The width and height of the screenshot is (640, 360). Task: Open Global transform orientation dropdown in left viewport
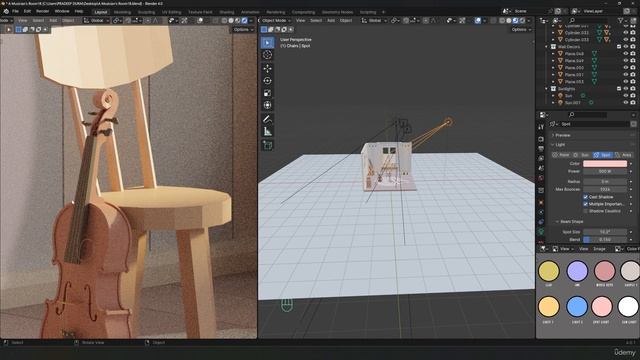click(96, 20)
